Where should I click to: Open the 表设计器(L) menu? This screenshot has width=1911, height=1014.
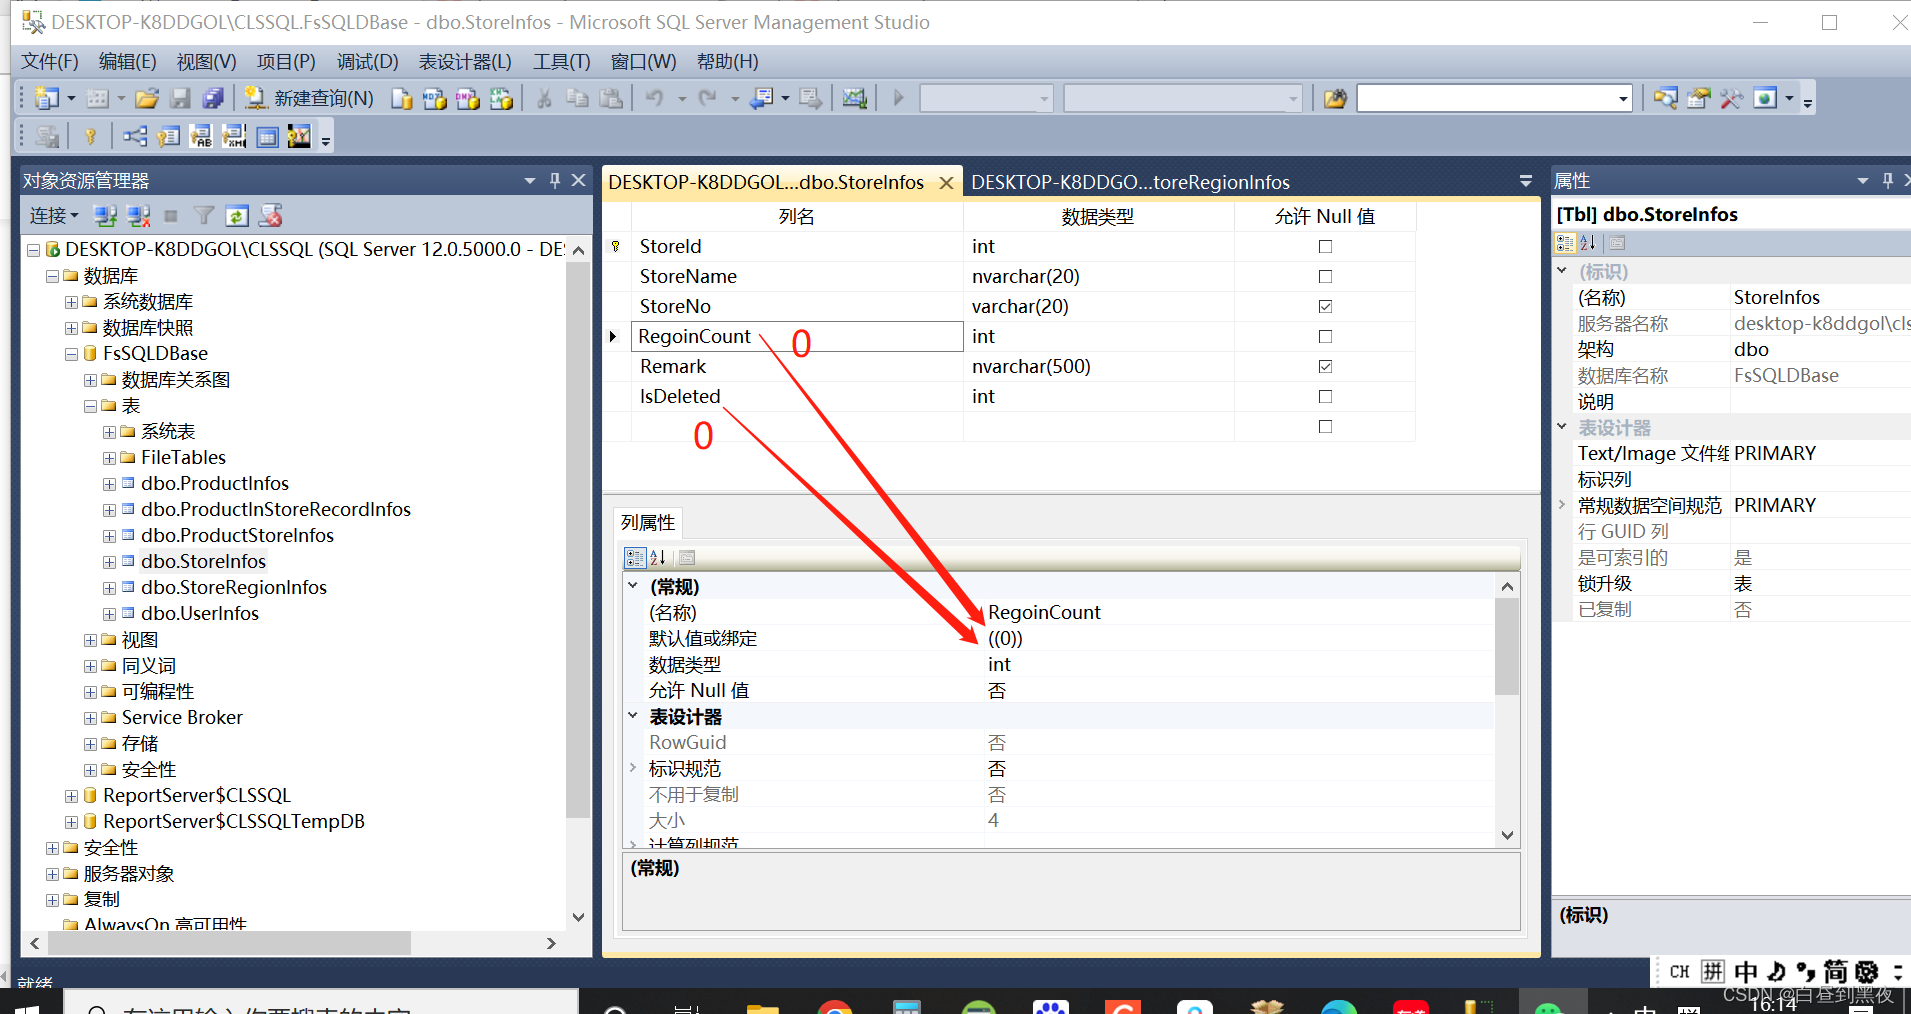465,62
